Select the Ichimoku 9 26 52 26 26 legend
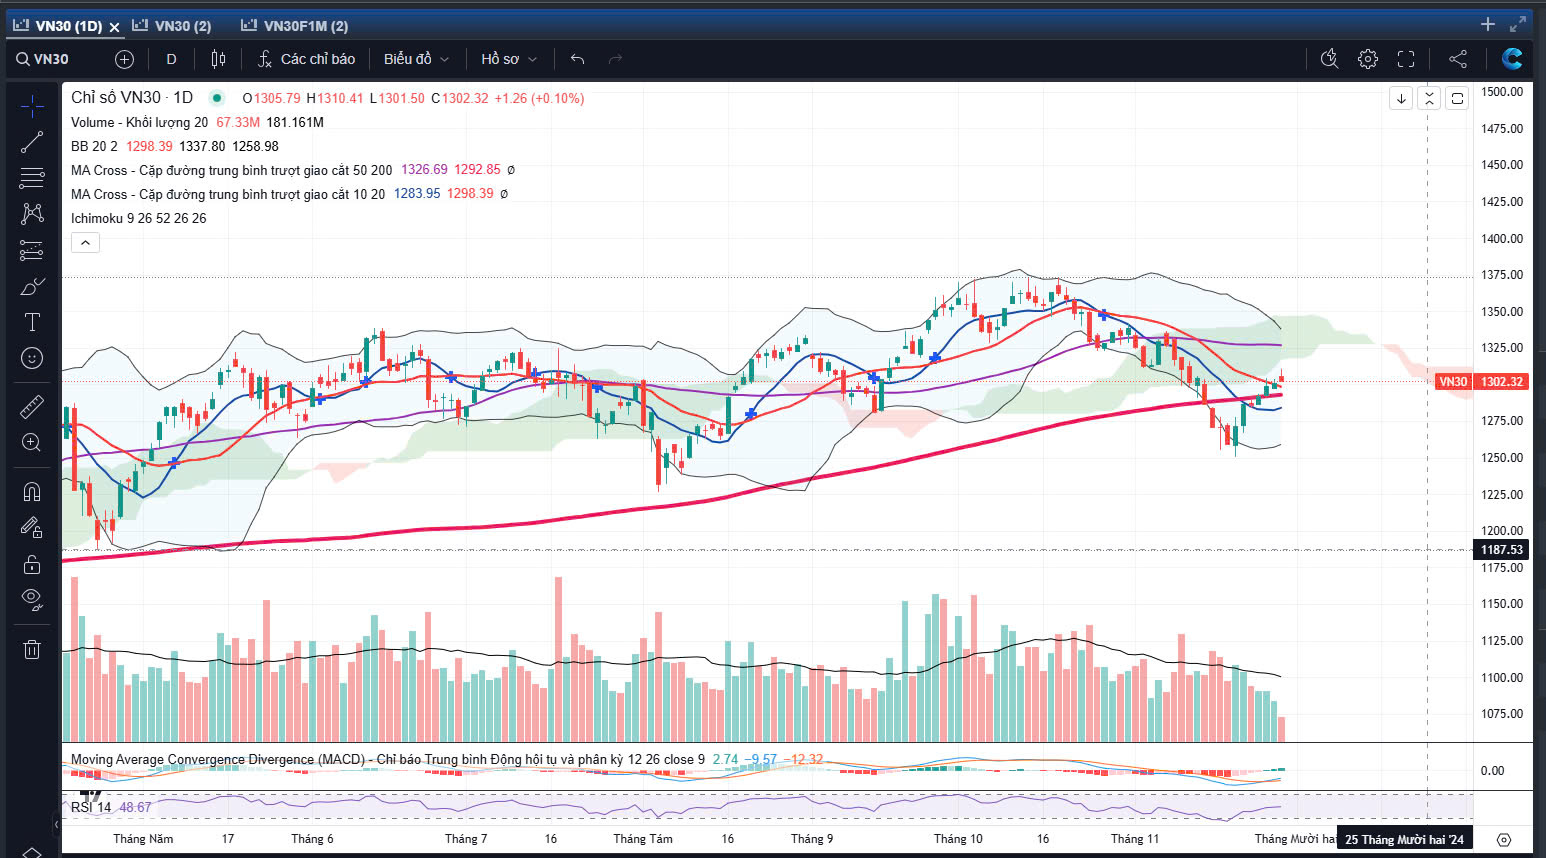Image resolution: width=1546 pixels, height=858 pixels. point(138,218)
